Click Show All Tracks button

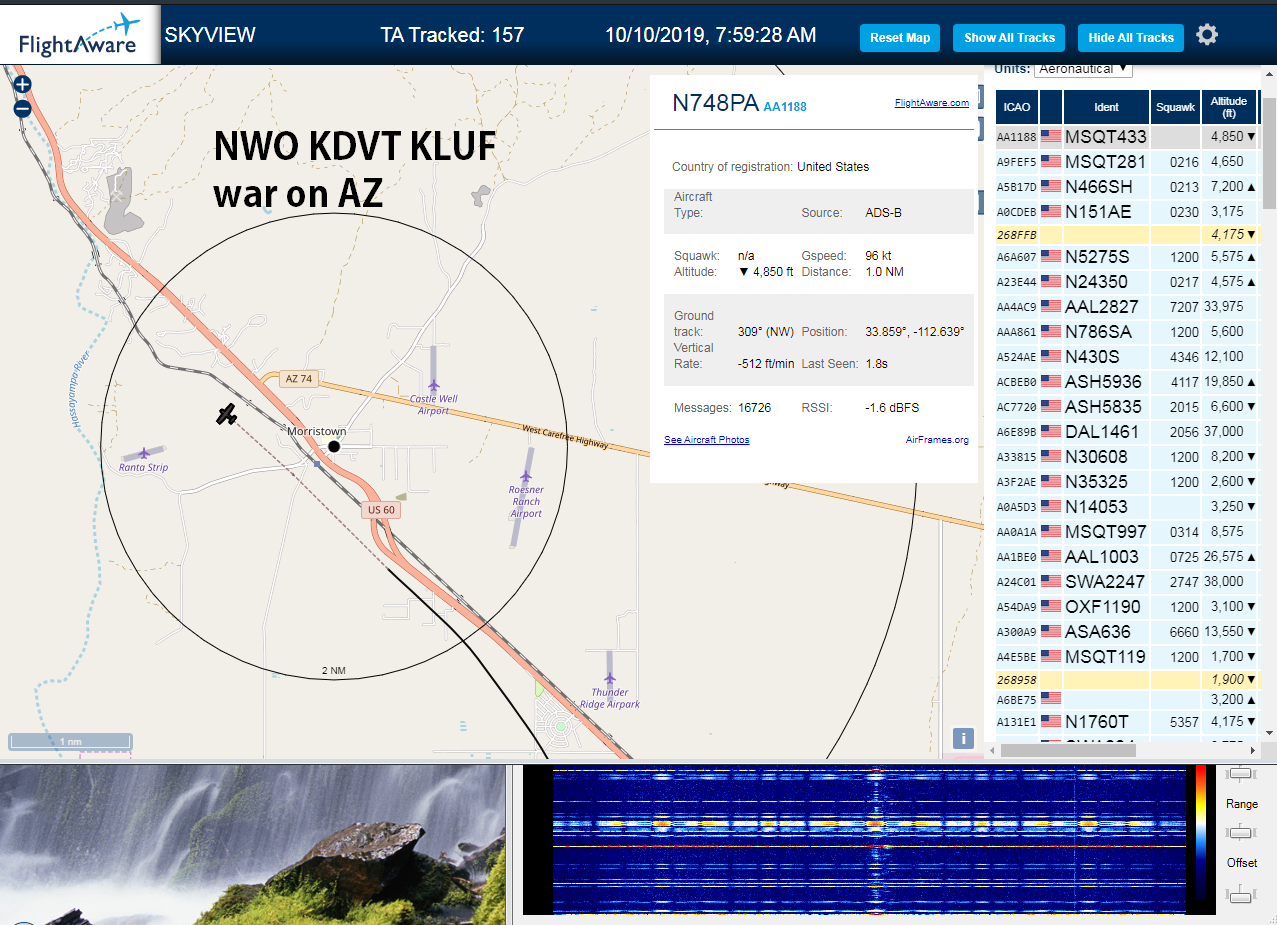1009,38
